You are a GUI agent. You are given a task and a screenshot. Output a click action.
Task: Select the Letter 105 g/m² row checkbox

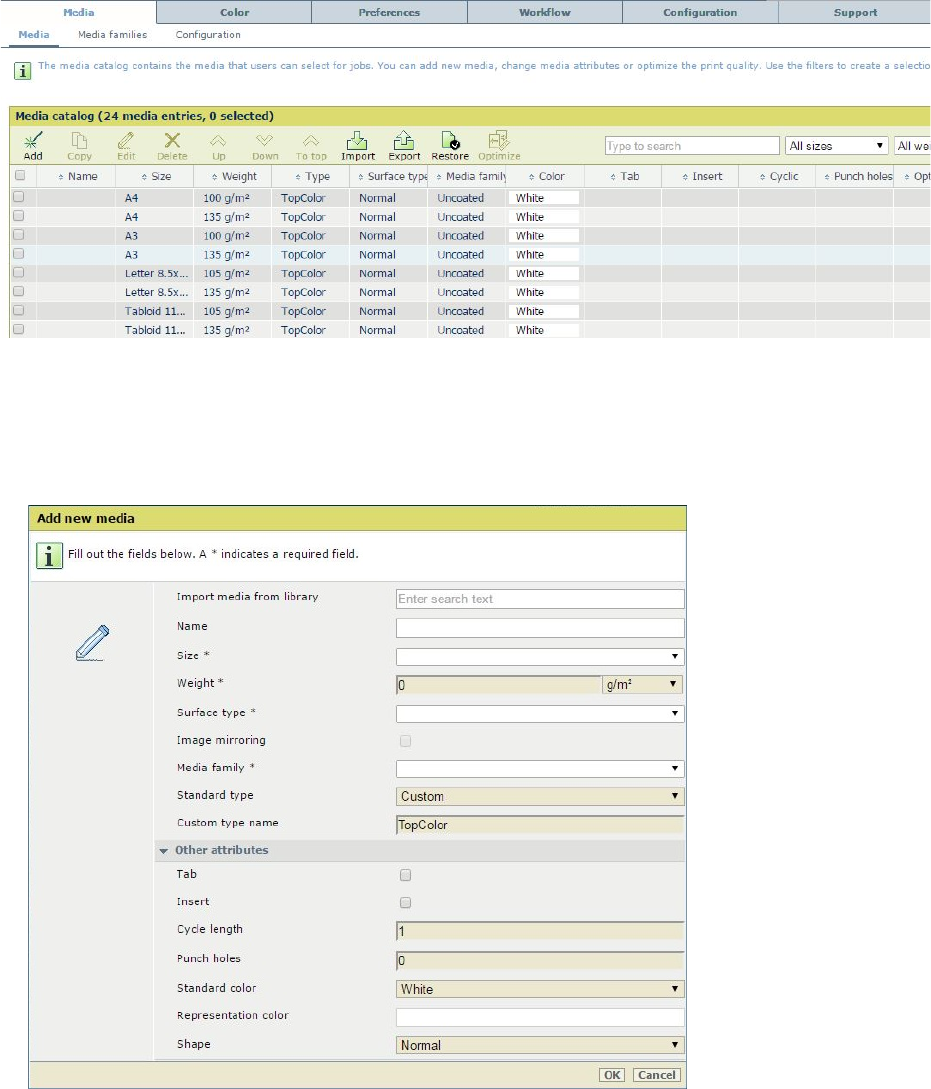tap(19, 273)
